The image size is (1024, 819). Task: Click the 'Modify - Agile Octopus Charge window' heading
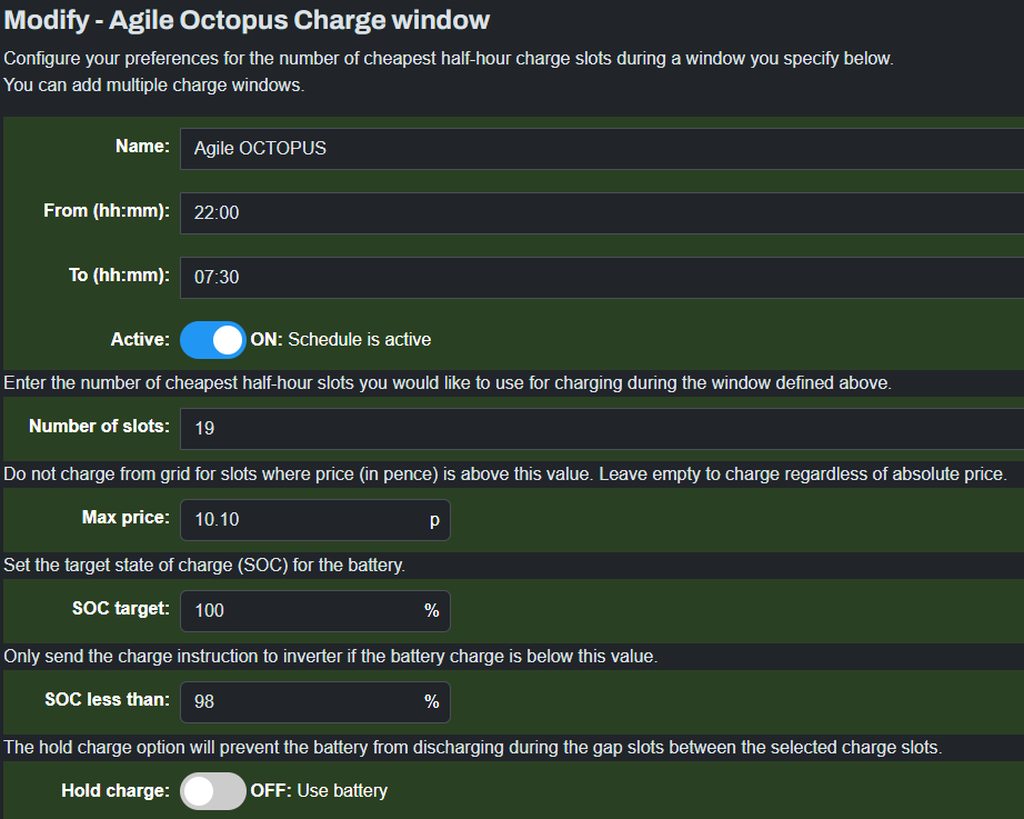point(247,19)
